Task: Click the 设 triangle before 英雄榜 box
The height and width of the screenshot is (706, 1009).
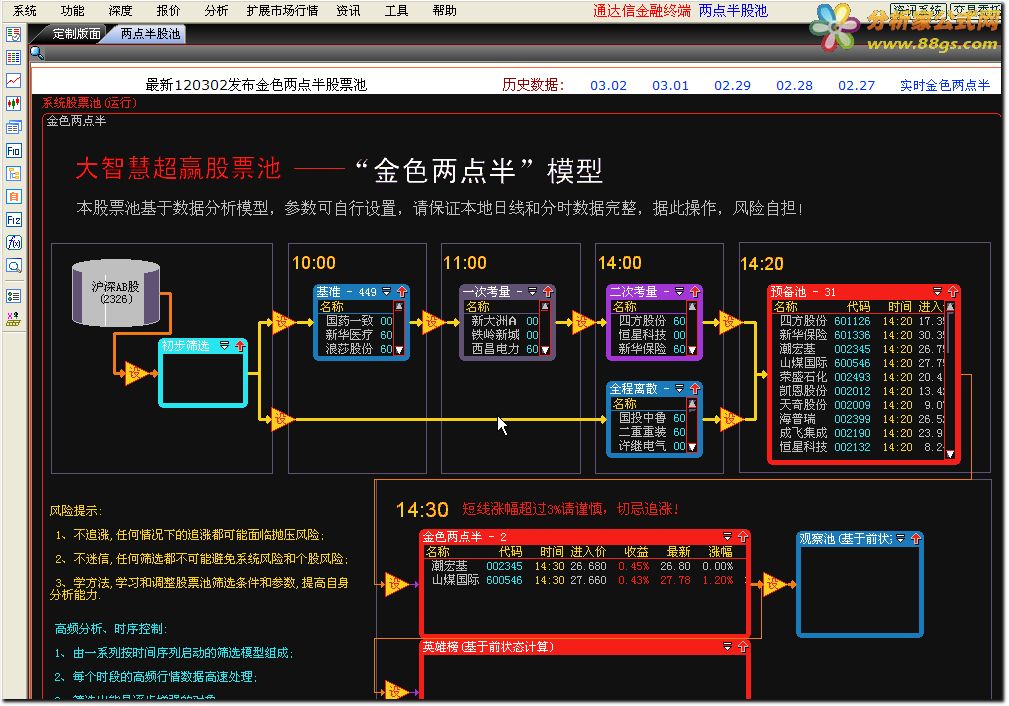Action: 396,691
